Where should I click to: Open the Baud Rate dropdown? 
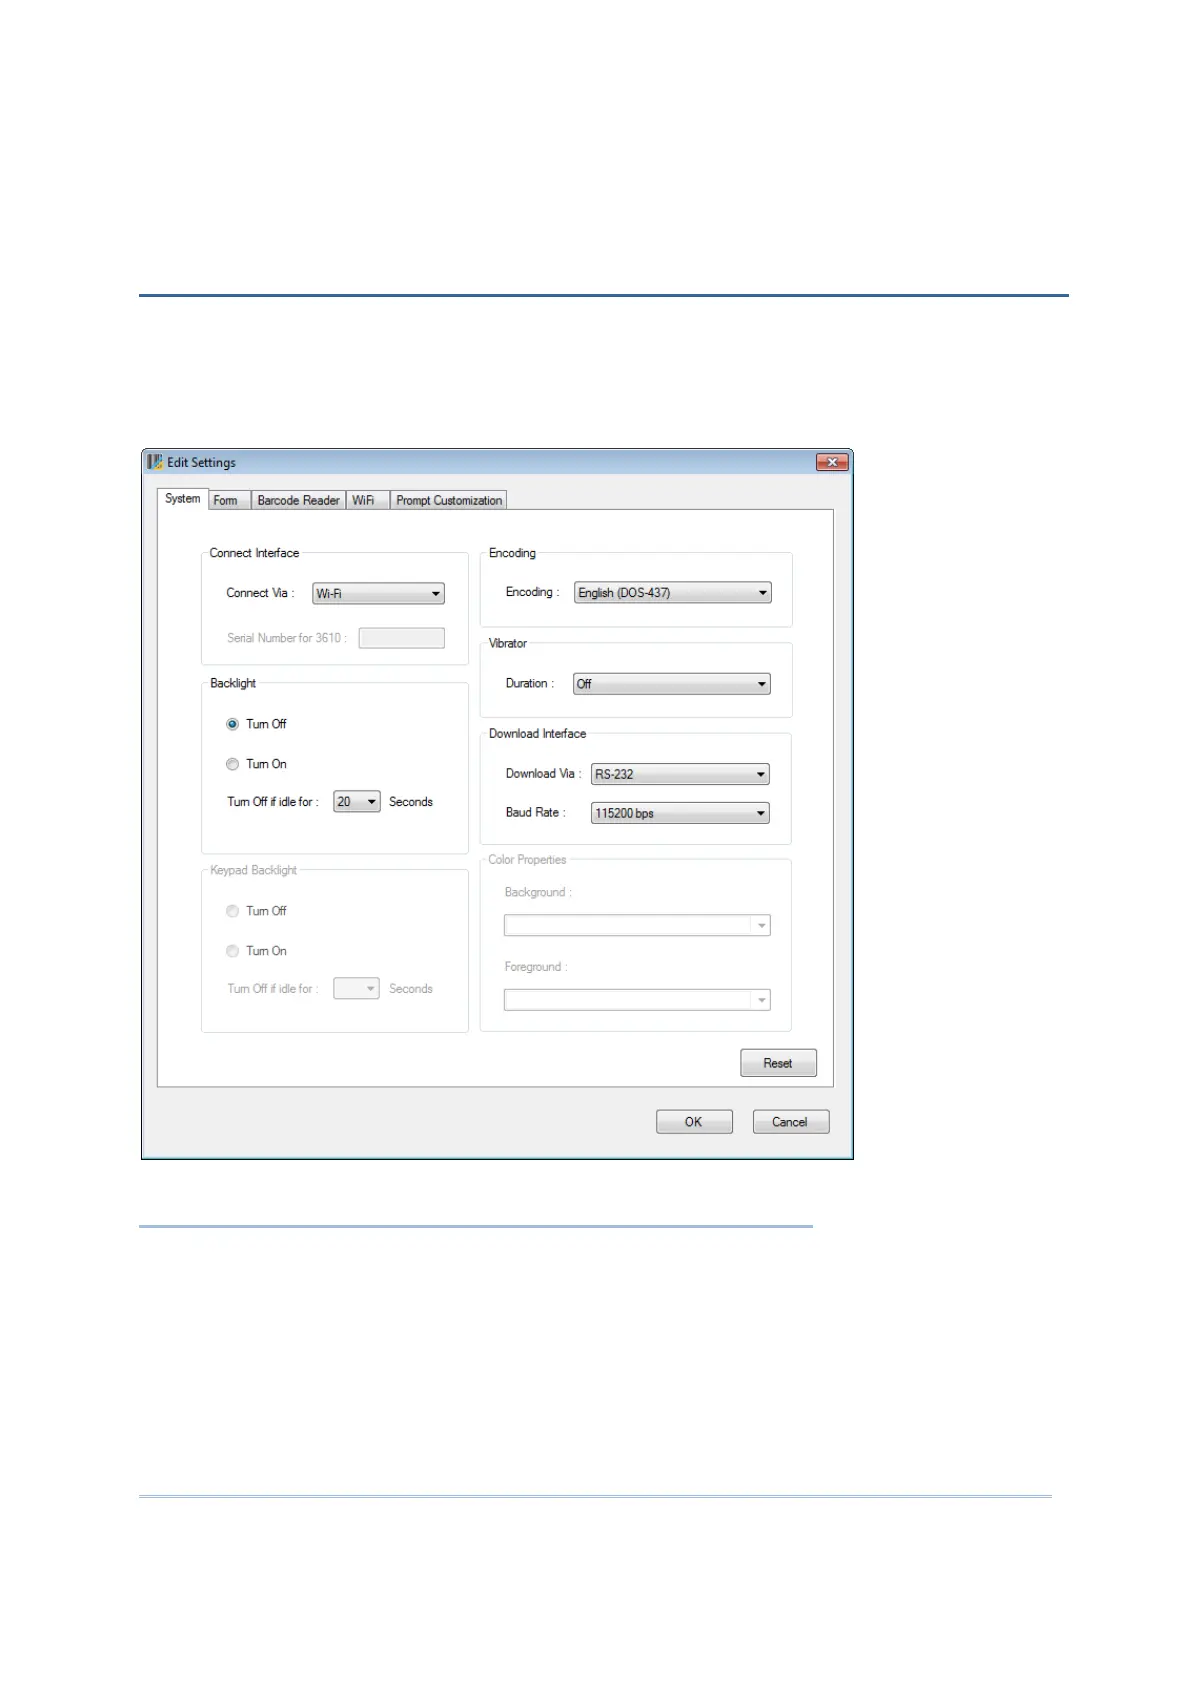tap(680, 813)
